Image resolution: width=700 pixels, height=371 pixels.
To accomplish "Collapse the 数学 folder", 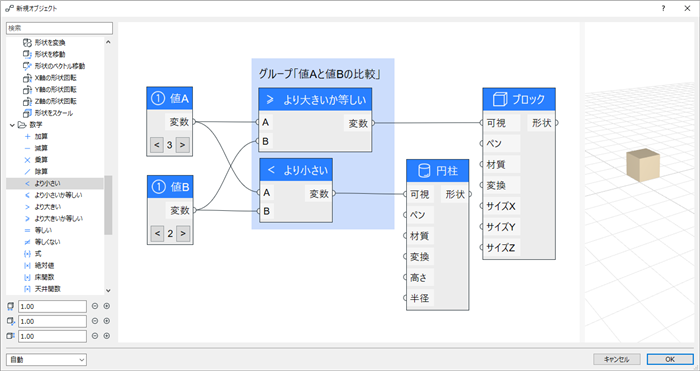I will click(x=12, y=125).
